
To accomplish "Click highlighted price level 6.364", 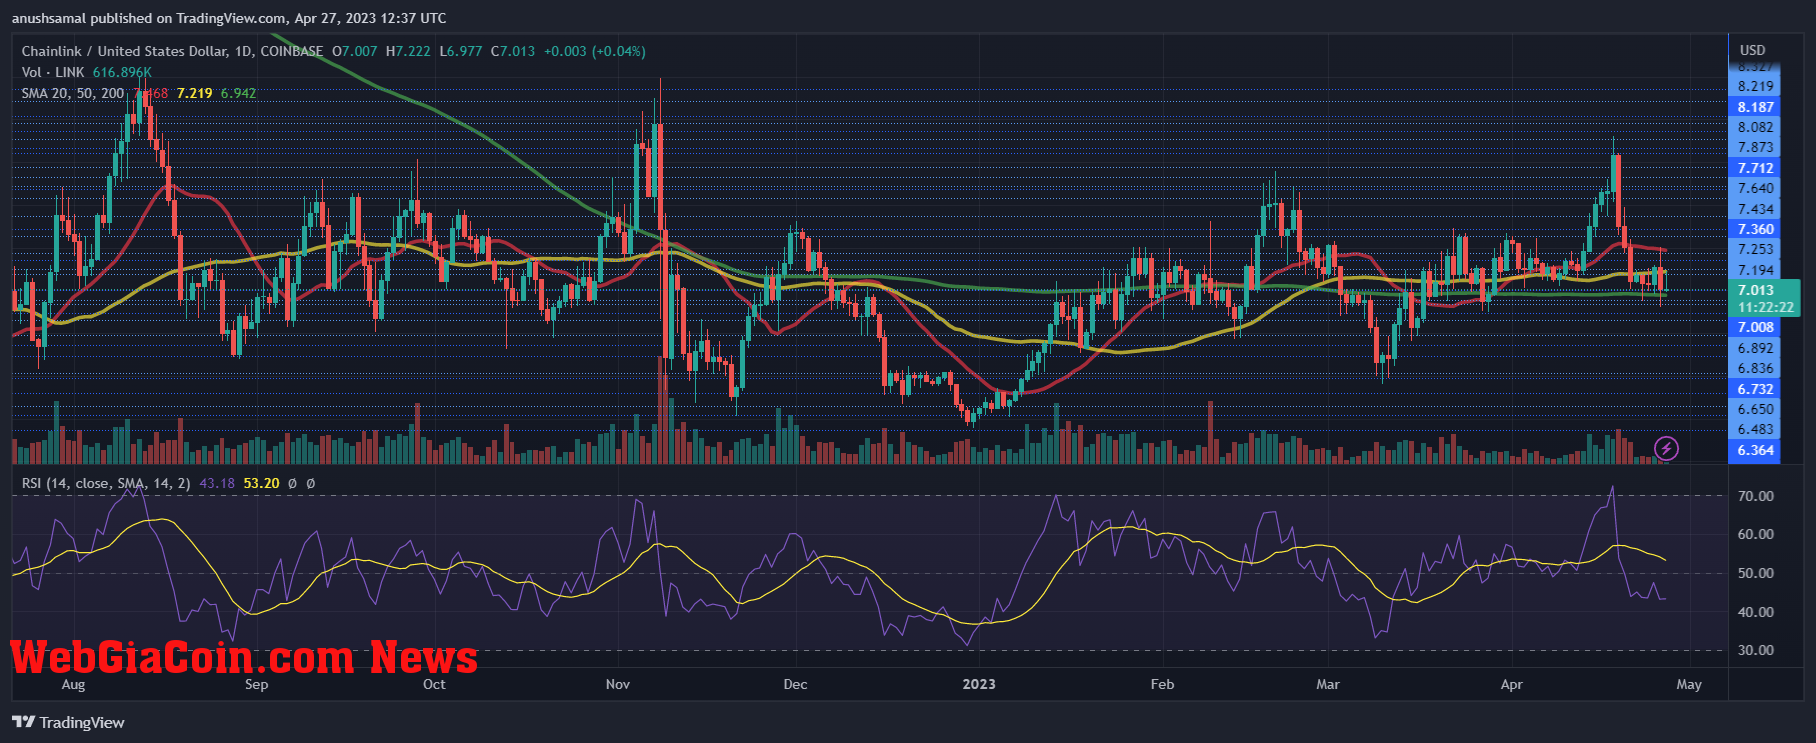I will 1755,450.
